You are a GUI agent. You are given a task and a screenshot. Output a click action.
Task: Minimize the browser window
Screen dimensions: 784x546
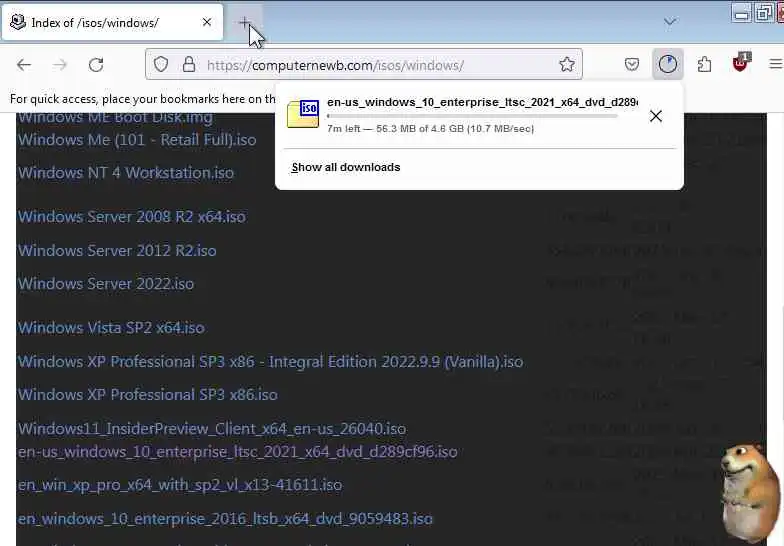742,14
